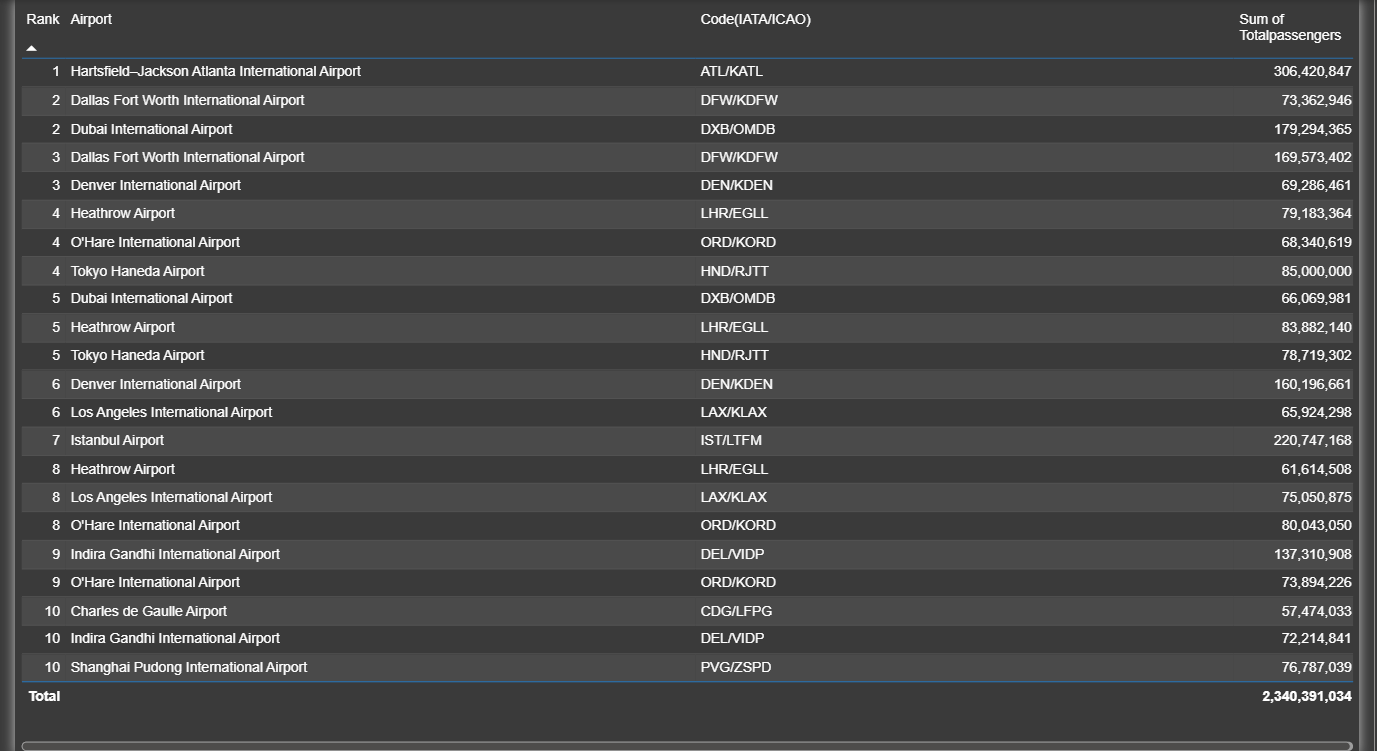Select the CDG/LFPG code cell

tap(736, 611)
